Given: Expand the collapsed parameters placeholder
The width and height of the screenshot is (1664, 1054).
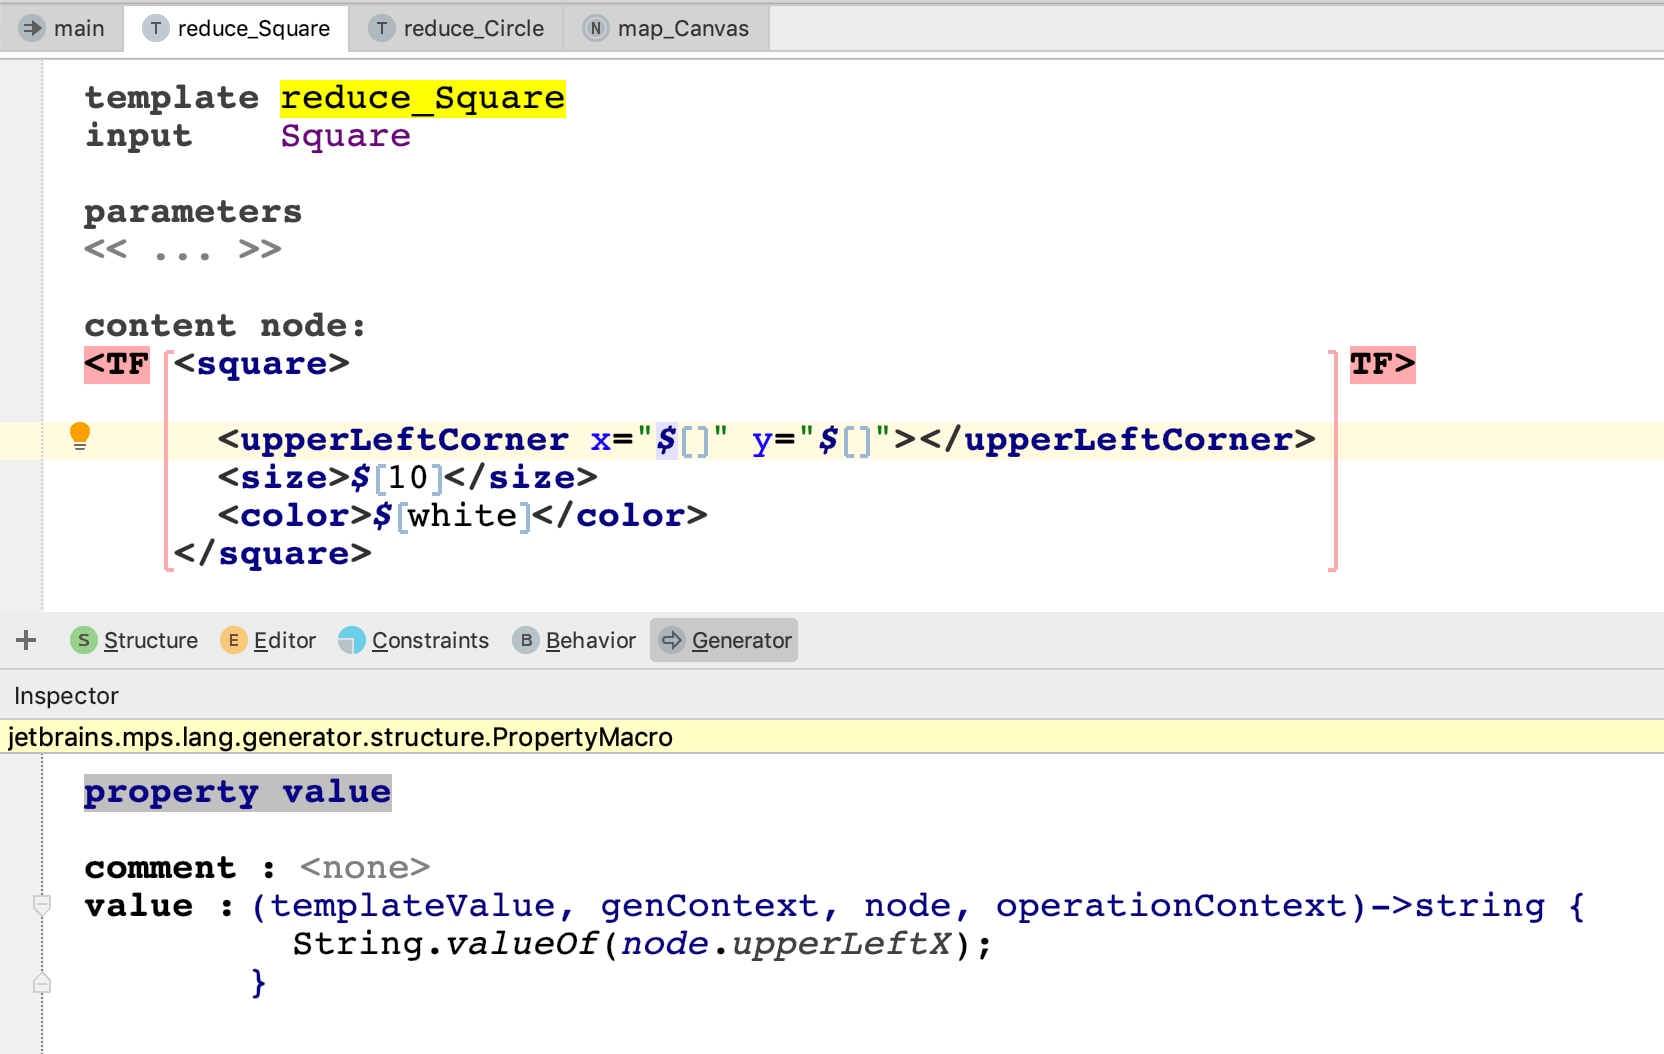Looking at the screenshot, I should click(x=182, y=249).
